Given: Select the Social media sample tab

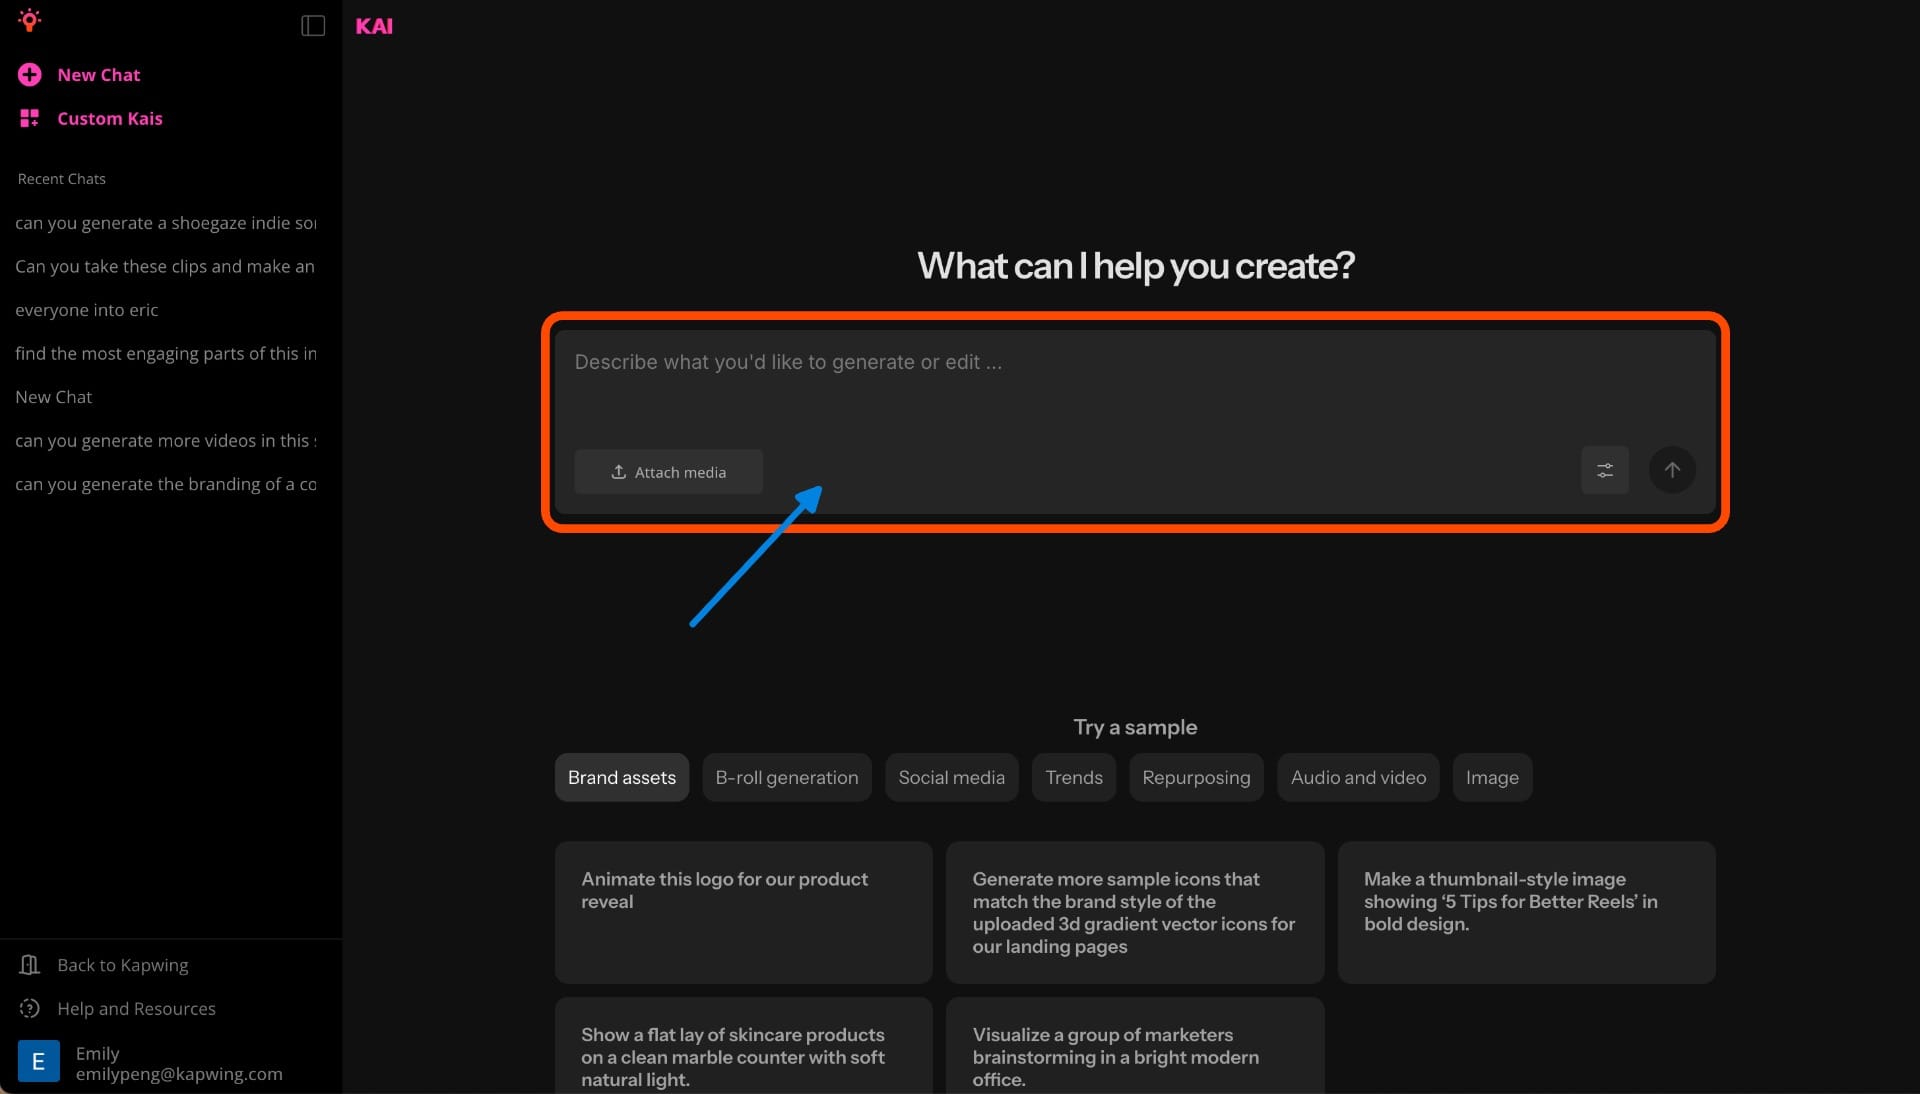Looking at the screenshot, I should pos(951,777).
